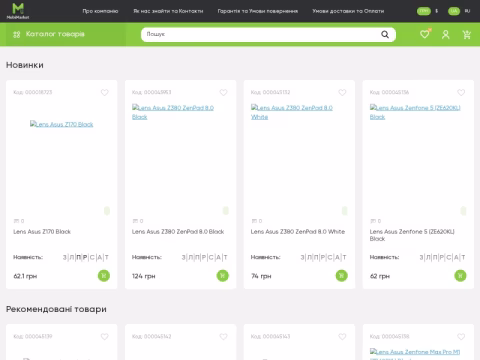Open the user account icon
This screenshot has height=360, width=480.
pyautogui.click(x=446, y=34)
